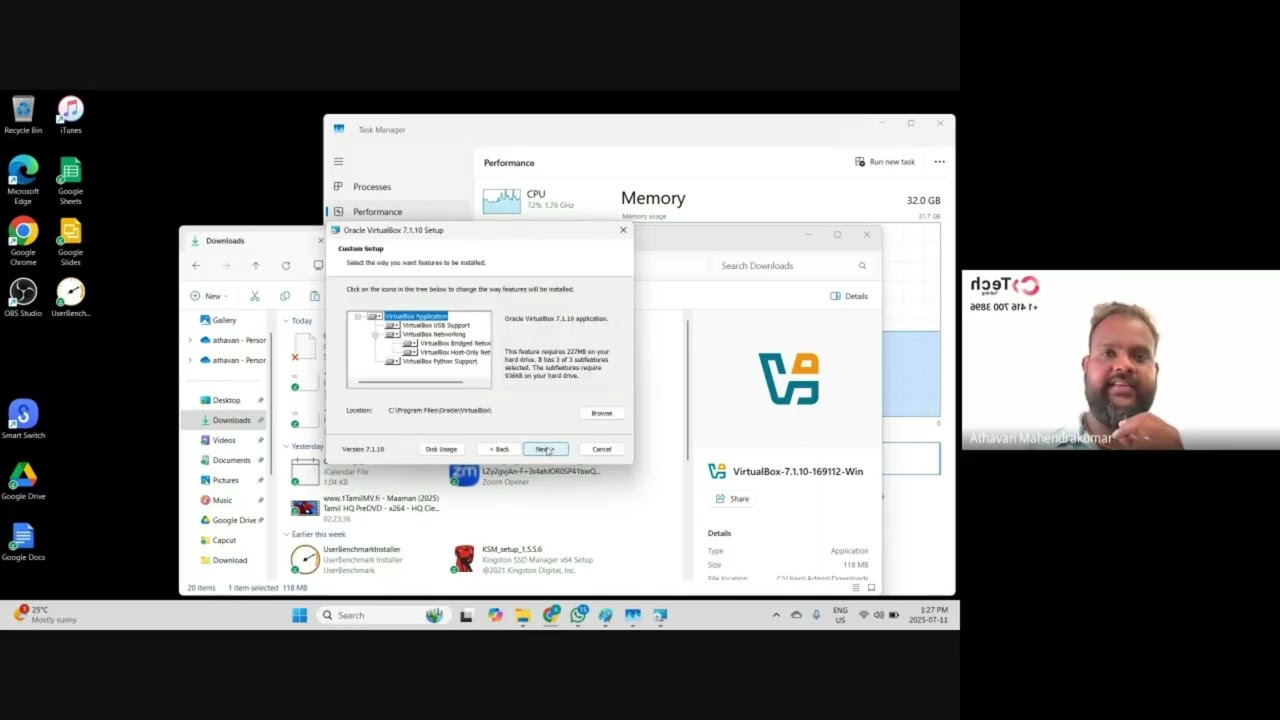Open the Google Sheets desktop shortcut
Viewport: 1280px width, 720px height.
tap(70, 180)
